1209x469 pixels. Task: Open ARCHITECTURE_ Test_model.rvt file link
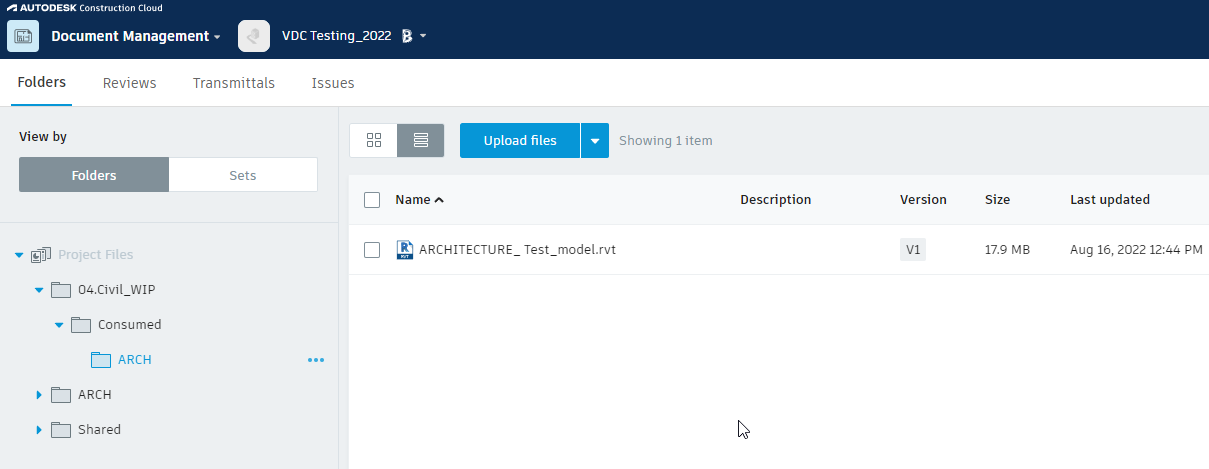[x=517, y=250]
